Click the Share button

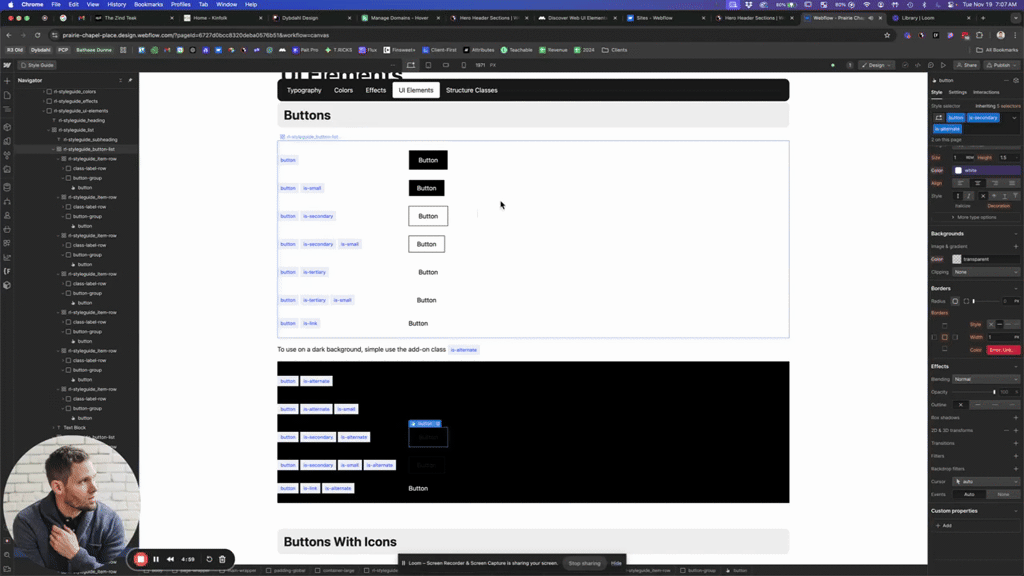pyautogui.click(x=967, y=65)
